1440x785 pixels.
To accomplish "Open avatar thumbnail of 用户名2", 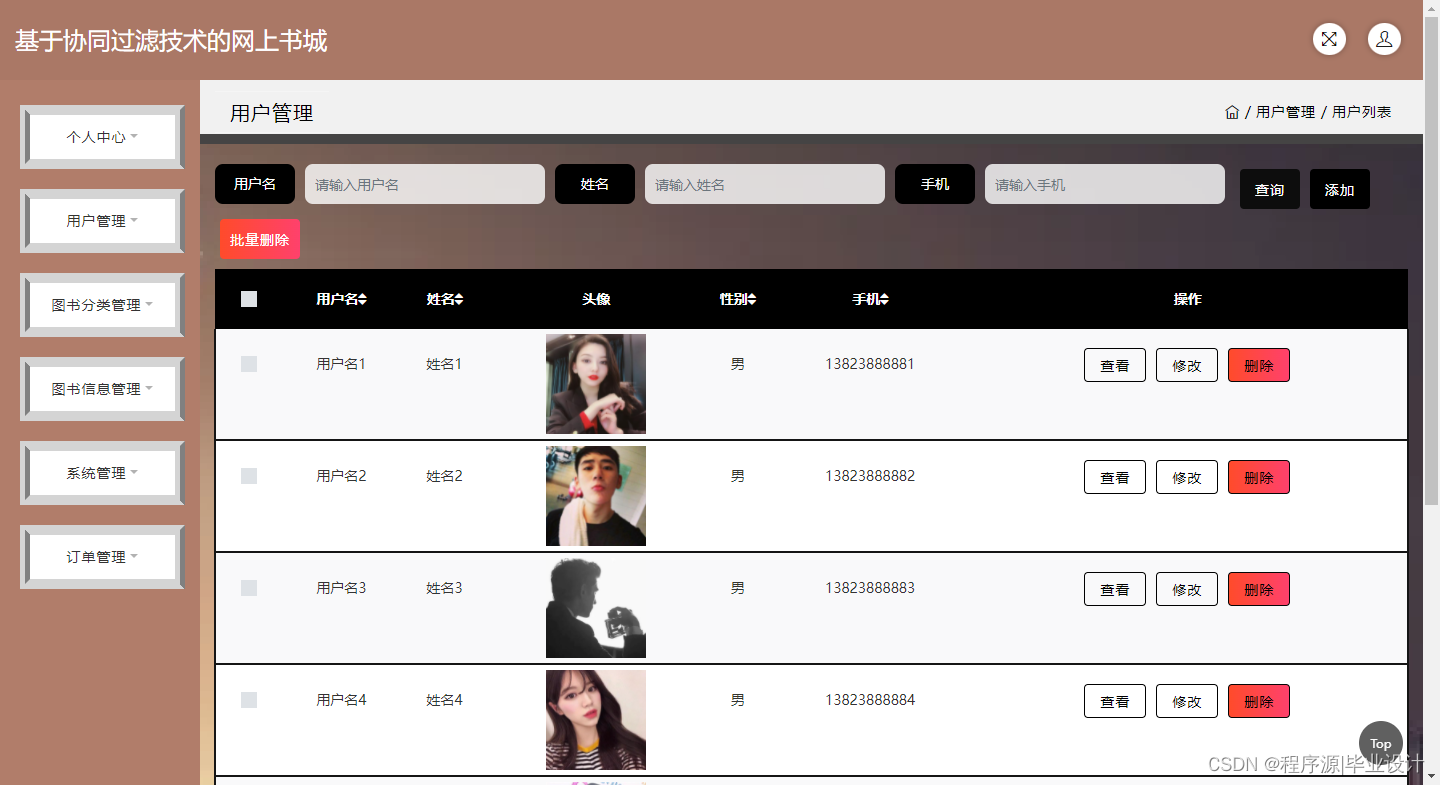I will tap(596, 496).
